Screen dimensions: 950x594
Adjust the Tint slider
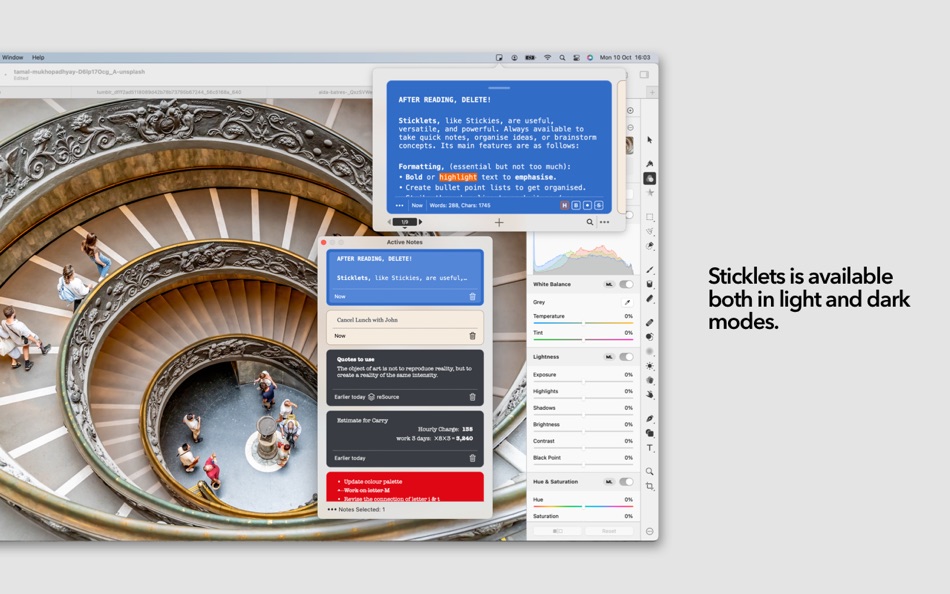[x=583, y=339]
